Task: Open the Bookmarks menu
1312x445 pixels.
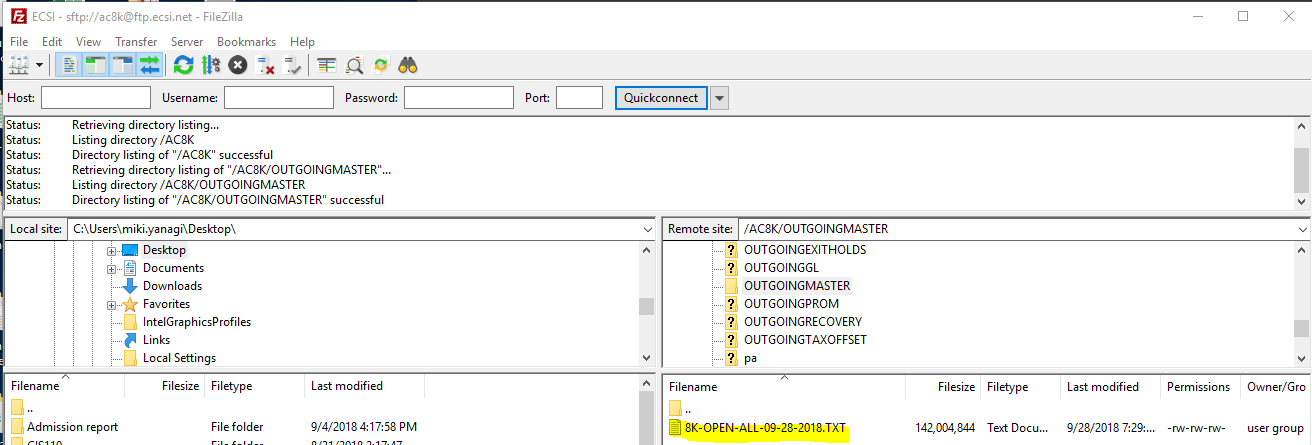Action: [246, 42]
